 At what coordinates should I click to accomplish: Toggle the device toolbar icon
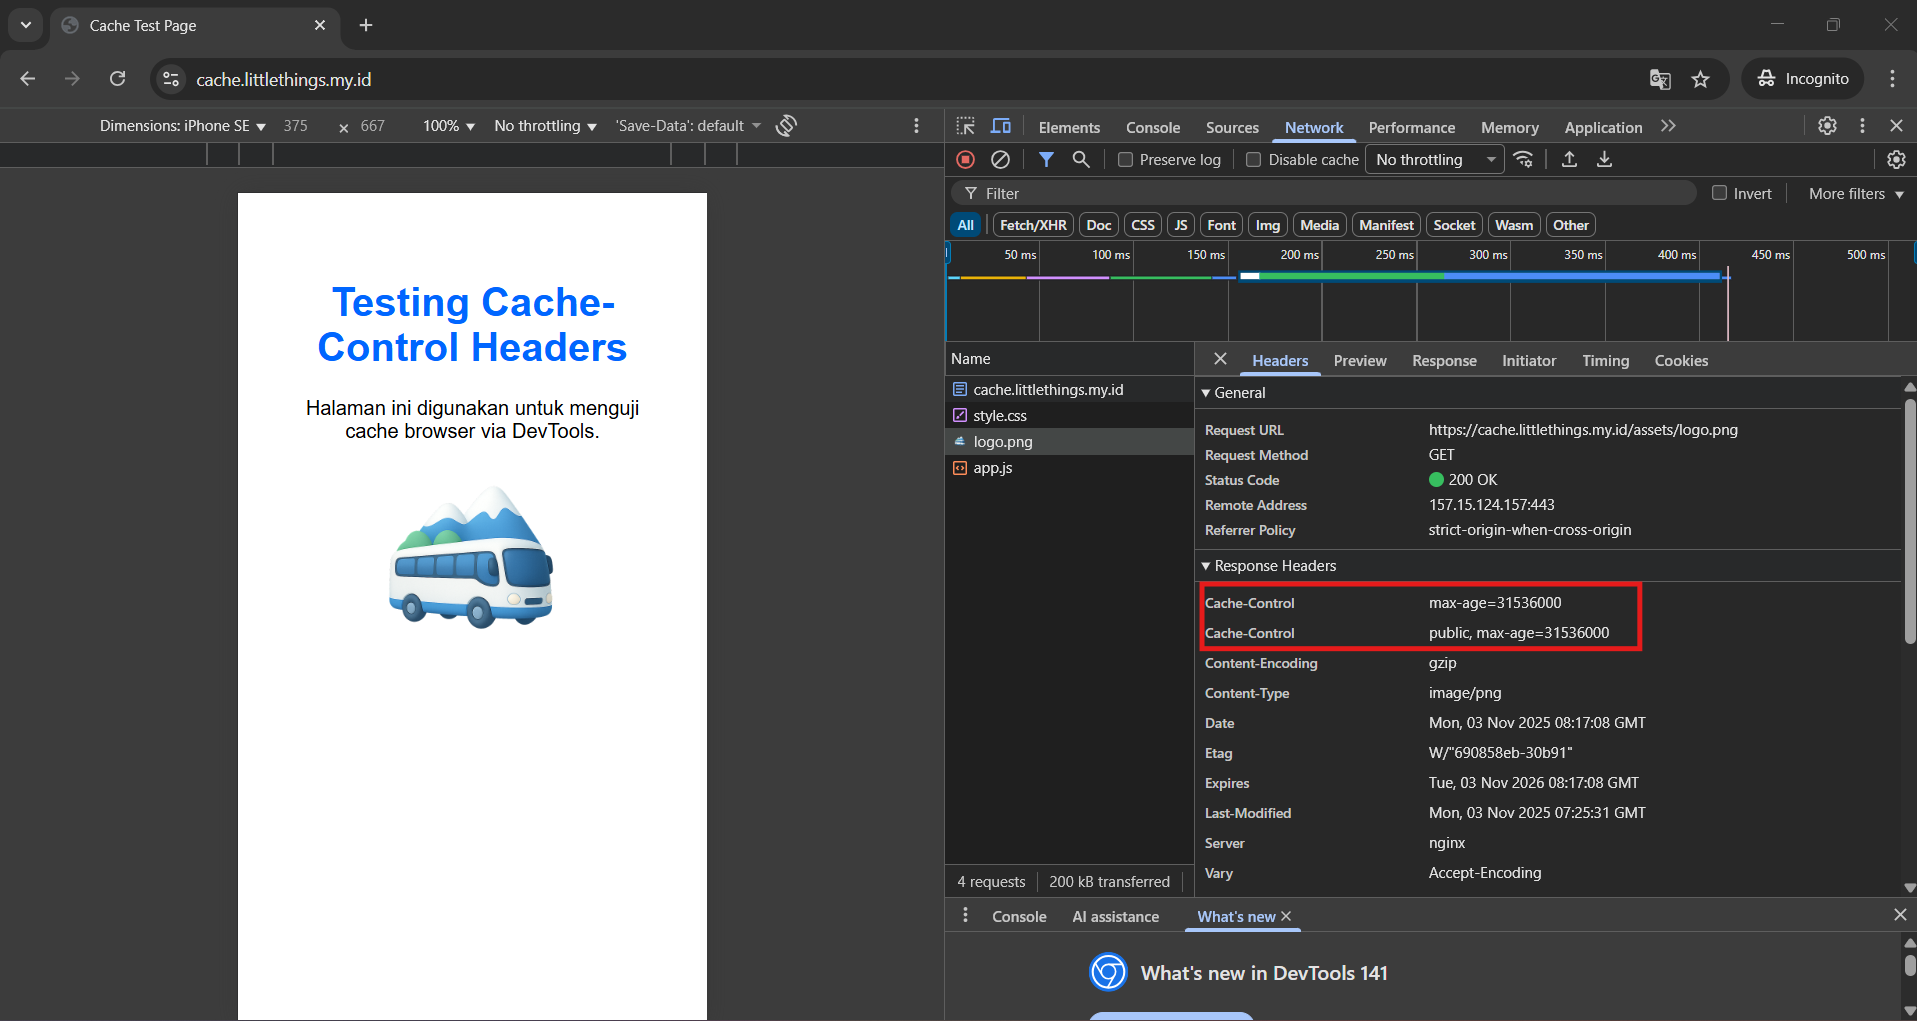click(1000, 126)
